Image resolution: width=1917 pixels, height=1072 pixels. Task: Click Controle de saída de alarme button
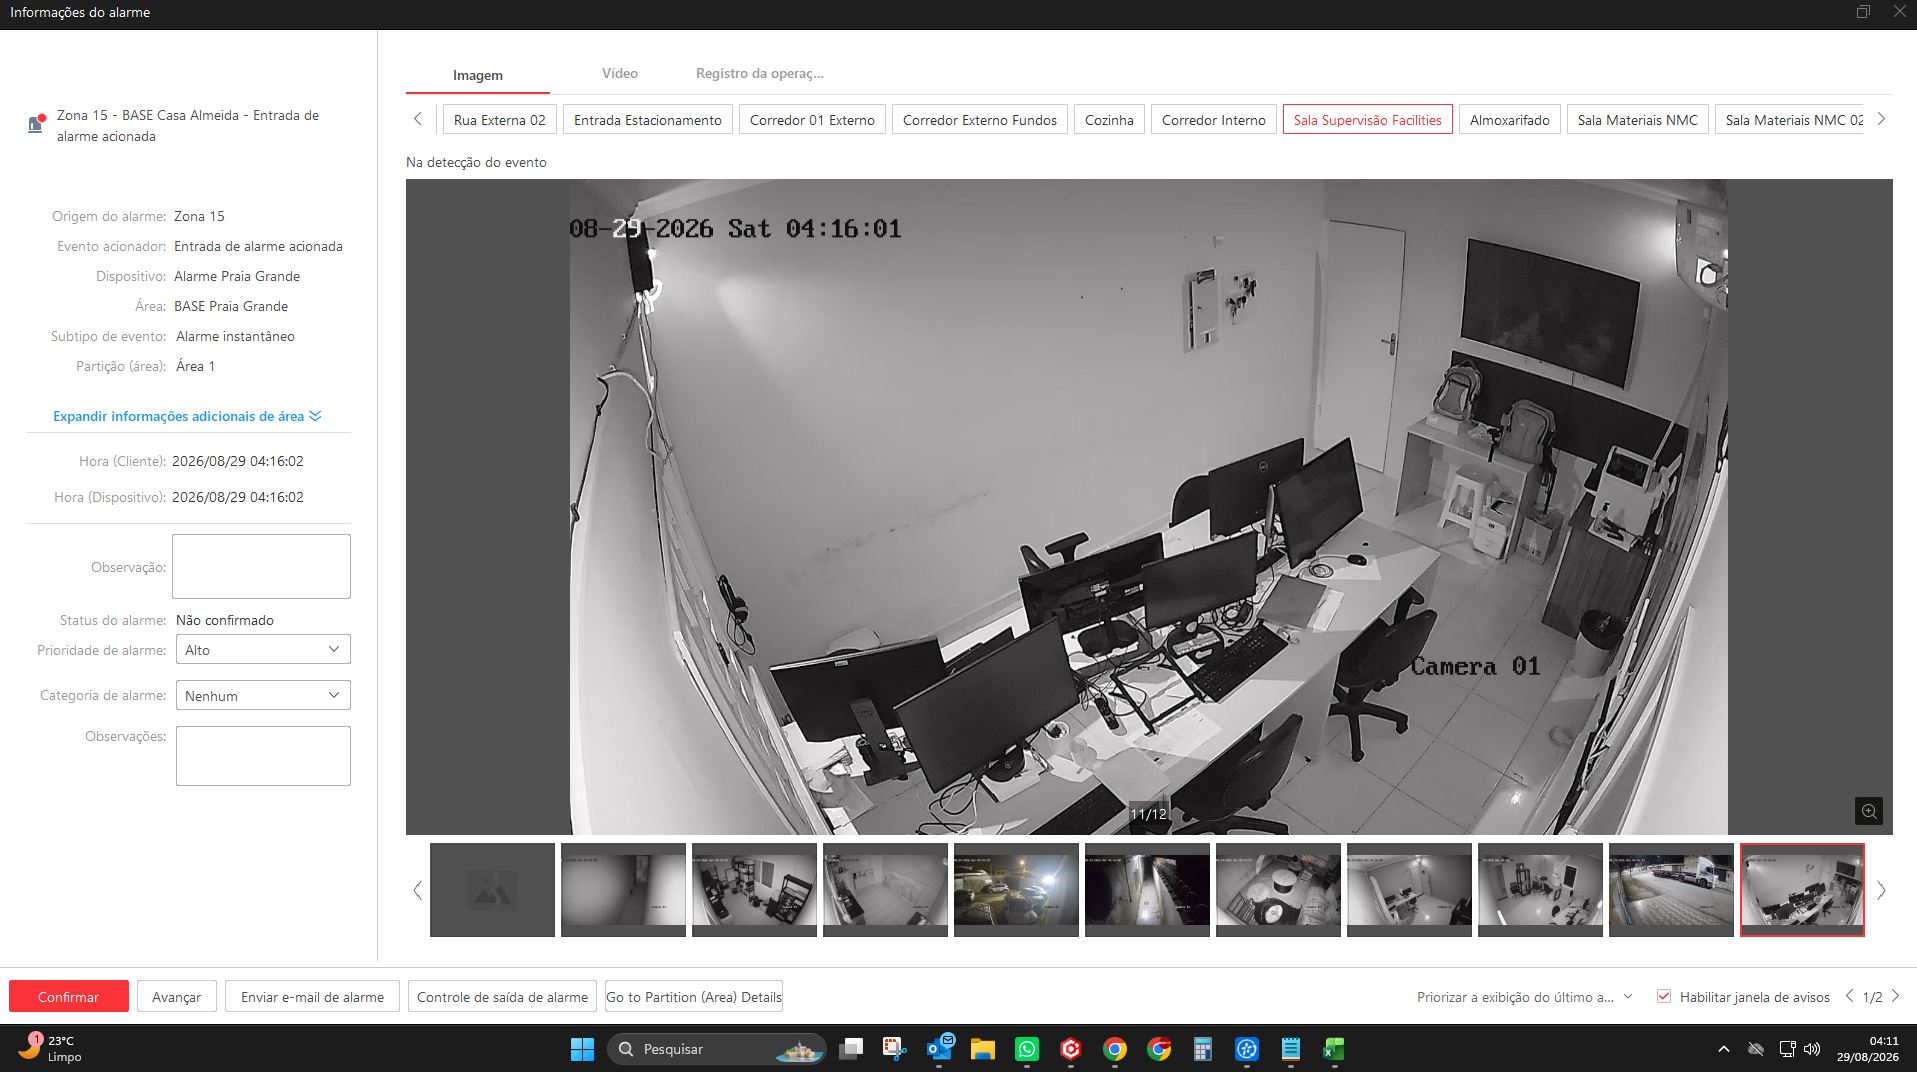point(502,997)
